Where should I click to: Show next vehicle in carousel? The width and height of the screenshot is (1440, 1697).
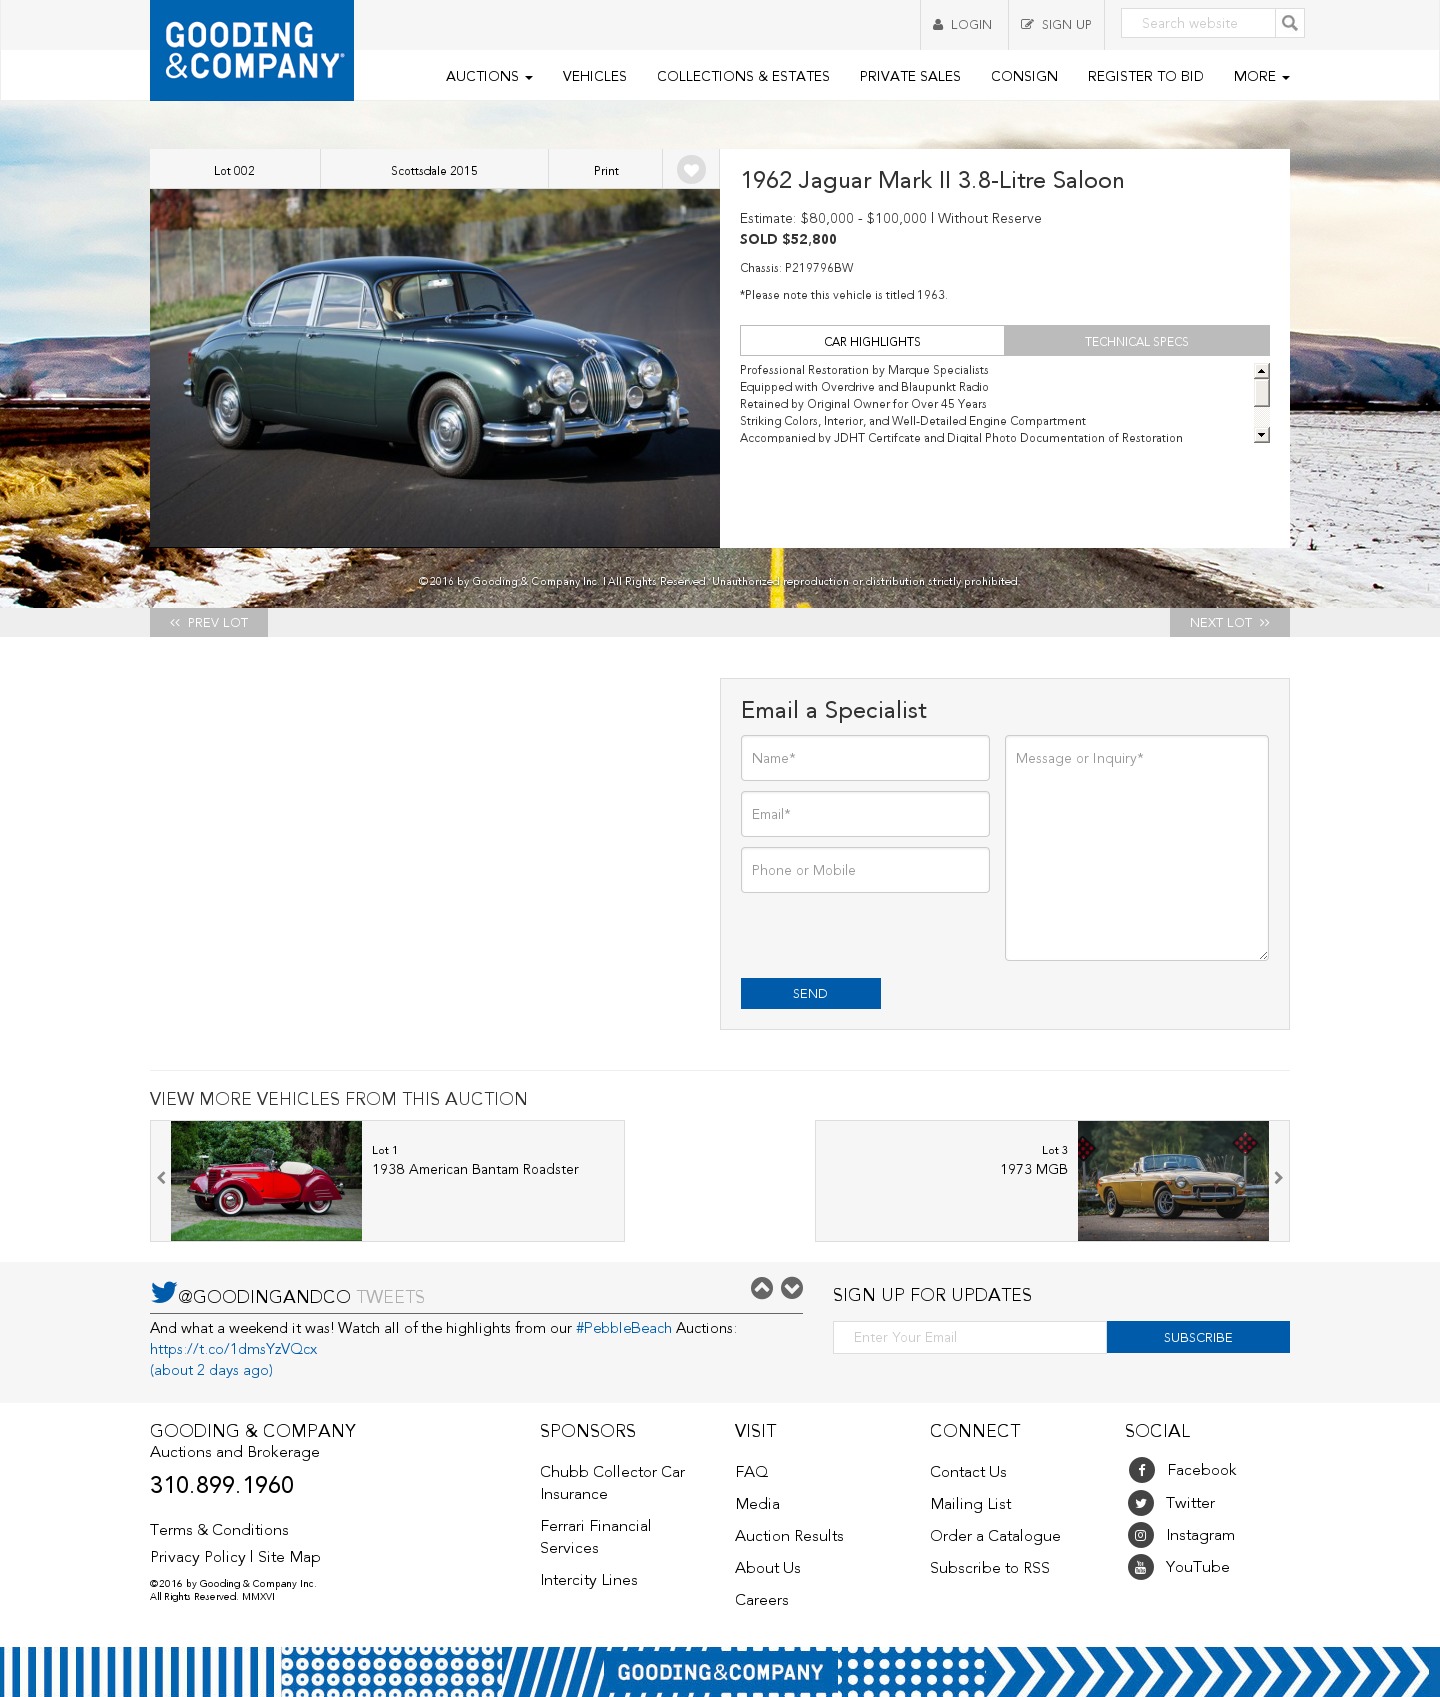pyautogui.click(x=1278, y=1179)
